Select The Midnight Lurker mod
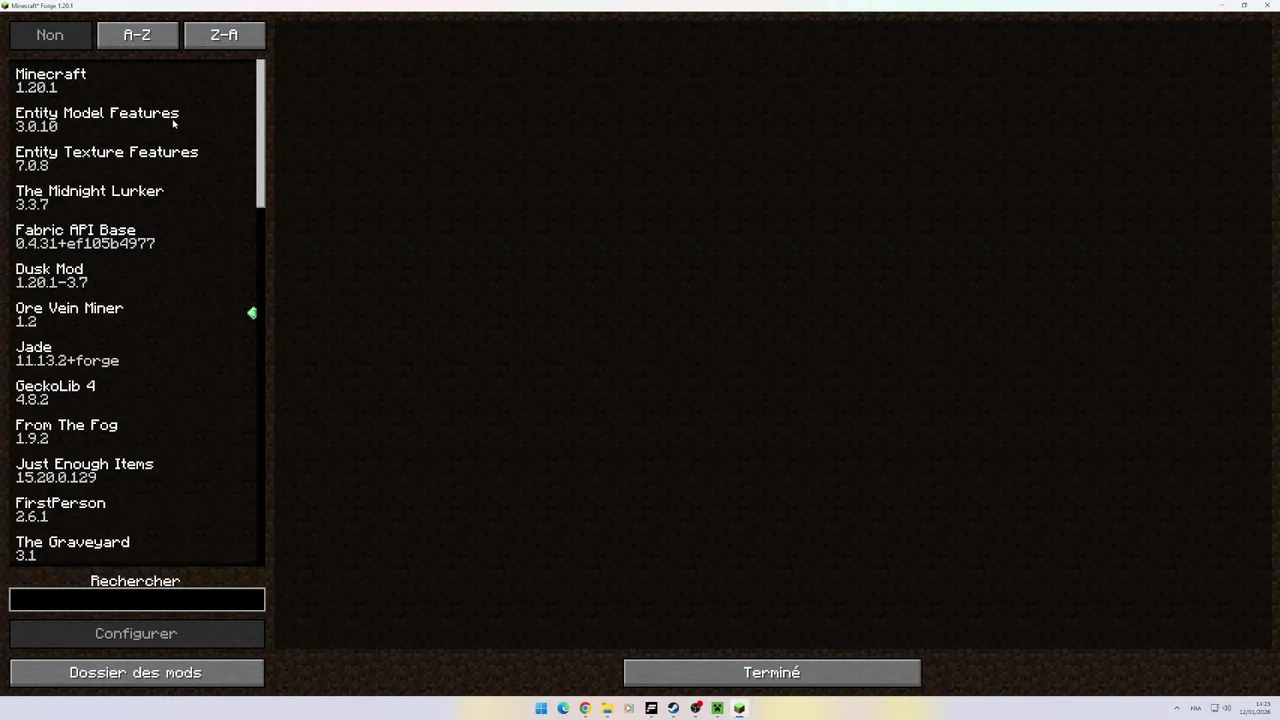The width and height of the screenshot is (1280, 720). (133, 197)
